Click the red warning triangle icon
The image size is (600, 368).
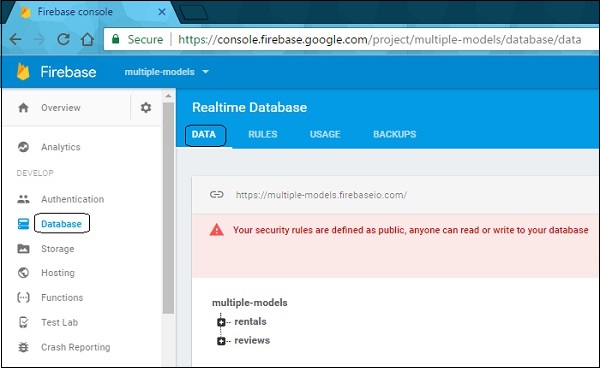(x=217, y=230)
